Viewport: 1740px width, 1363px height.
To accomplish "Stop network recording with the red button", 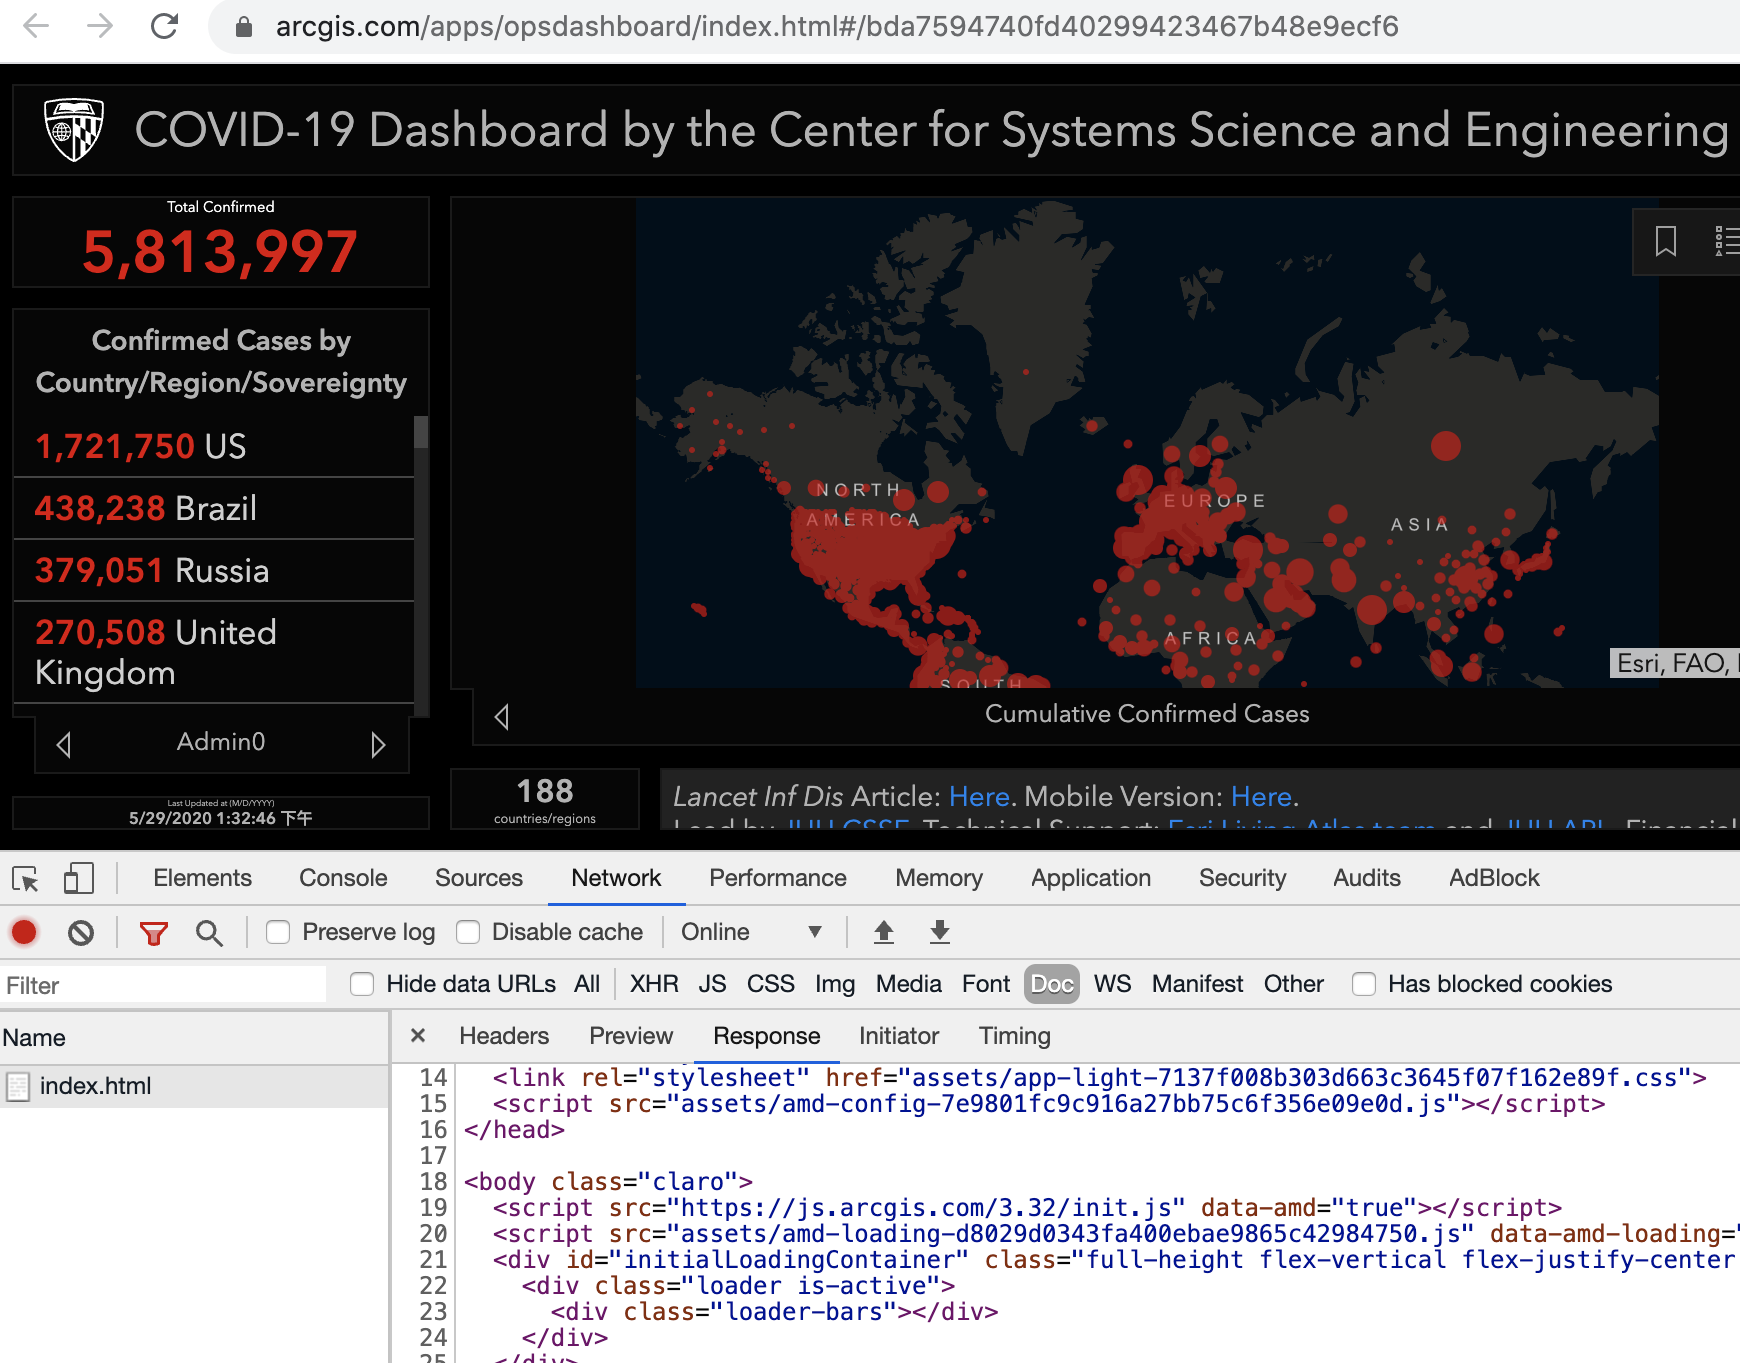I will point(24,932).
